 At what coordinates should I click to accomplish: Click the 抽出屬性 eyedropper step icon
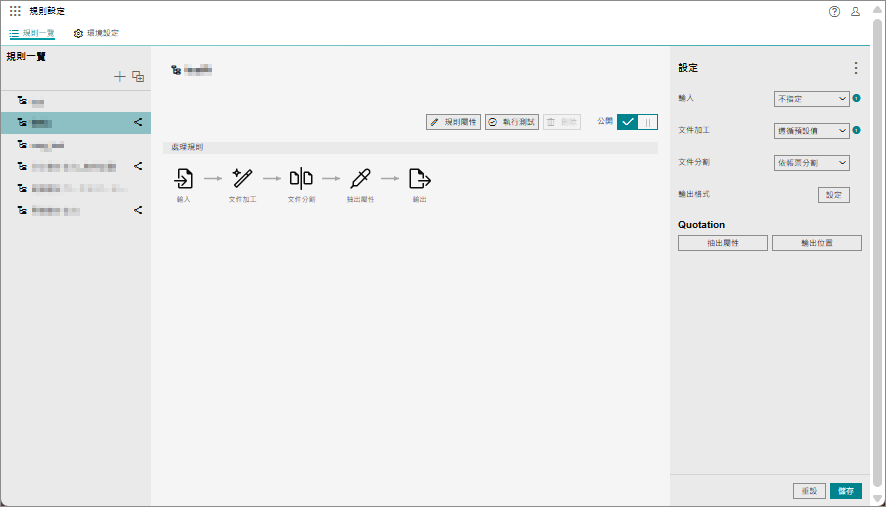[360, 179]
